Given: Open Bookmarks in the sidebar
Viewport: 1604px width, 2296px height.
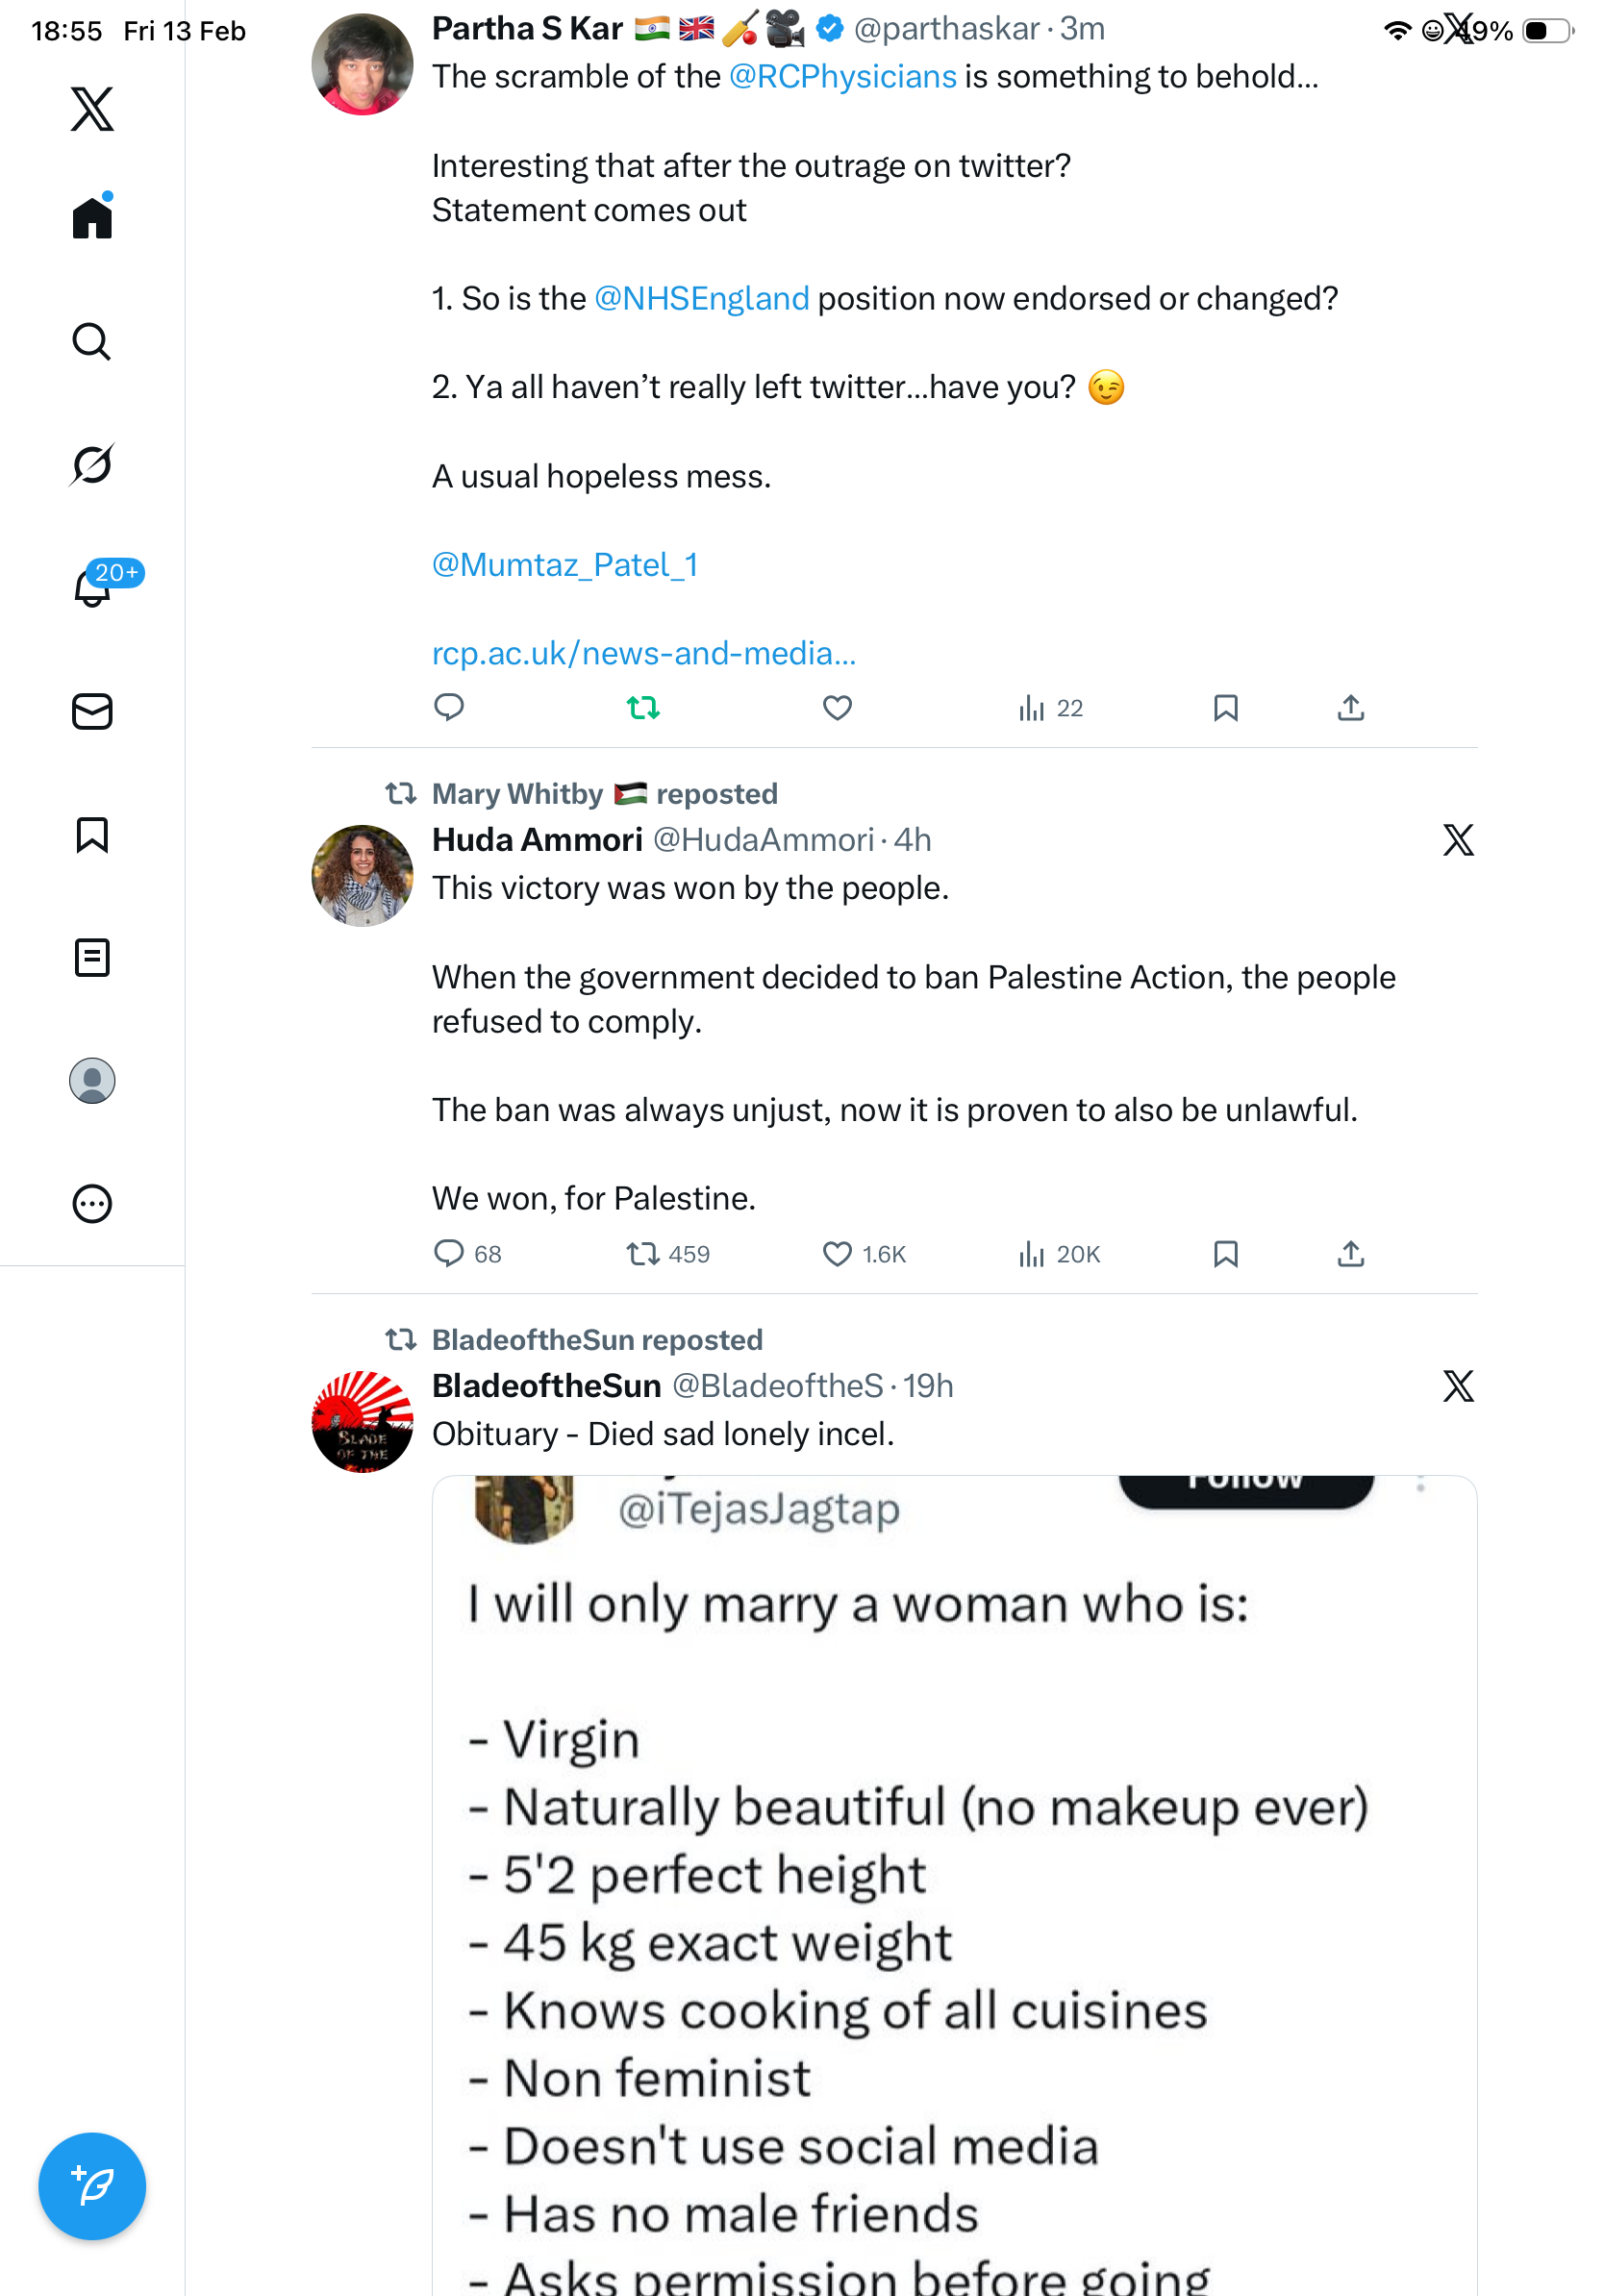Looking at the screenshot, I should coord(92,835).
